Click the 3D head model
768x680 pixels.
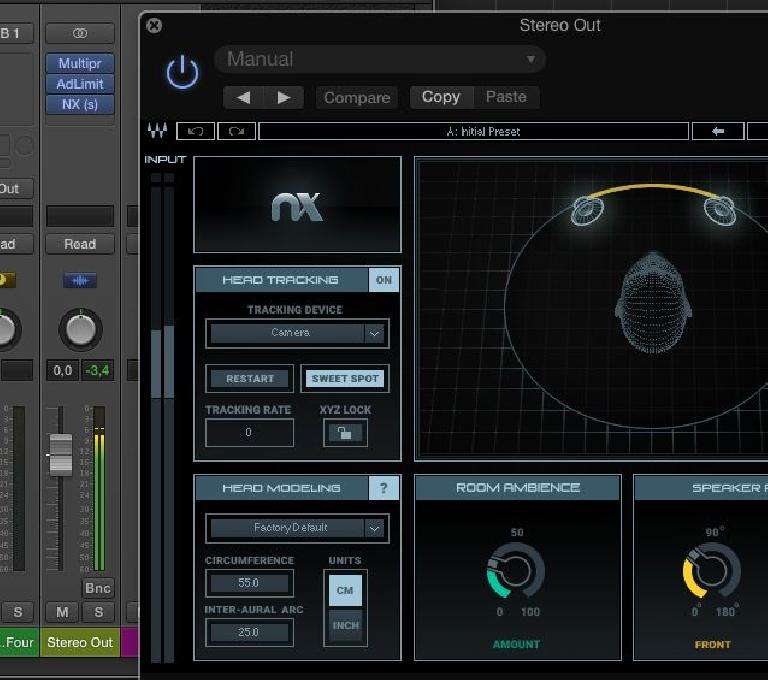coord(653,302)
